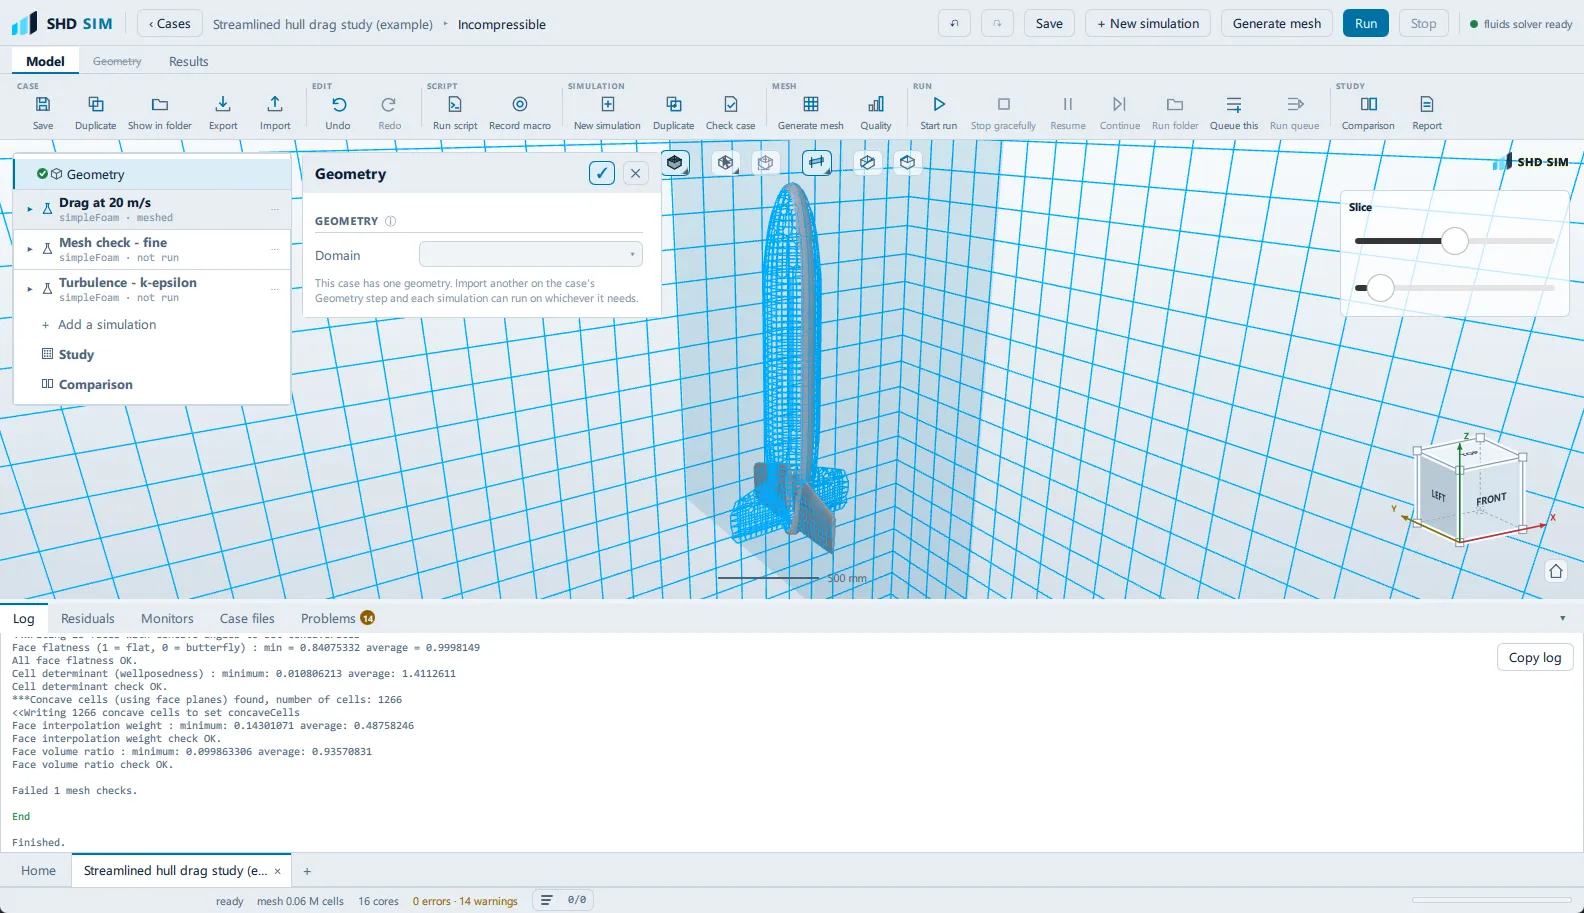Image resolution: width=1584 pixels, height=913 pixels.
Task: Switch to Case files tab
Action: [247, 618]
